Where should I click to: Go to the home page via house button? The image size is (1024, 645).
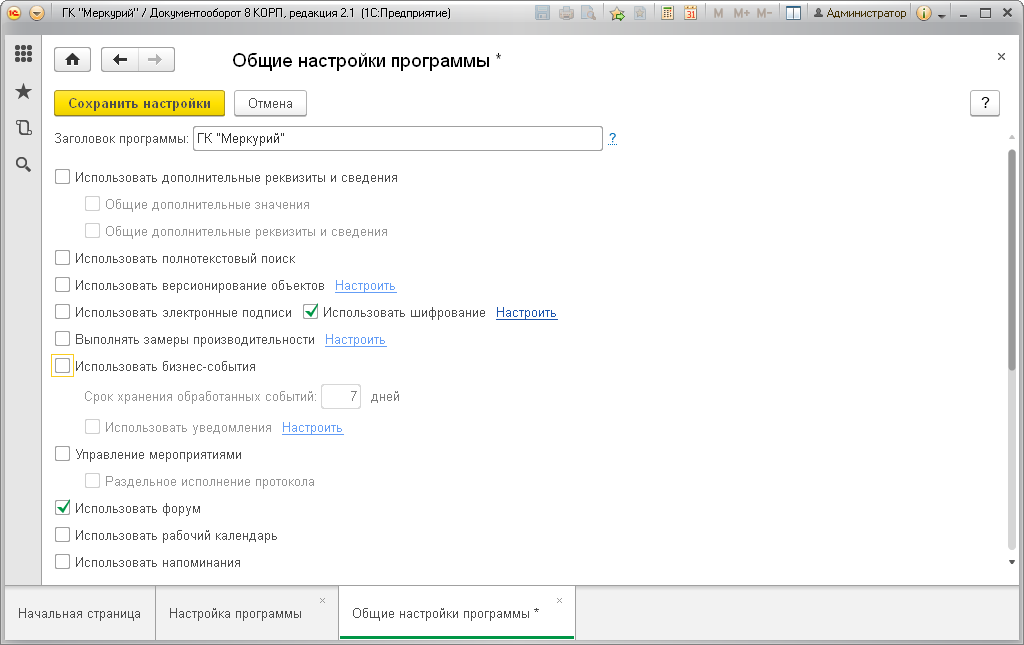[x=72, y=60]
